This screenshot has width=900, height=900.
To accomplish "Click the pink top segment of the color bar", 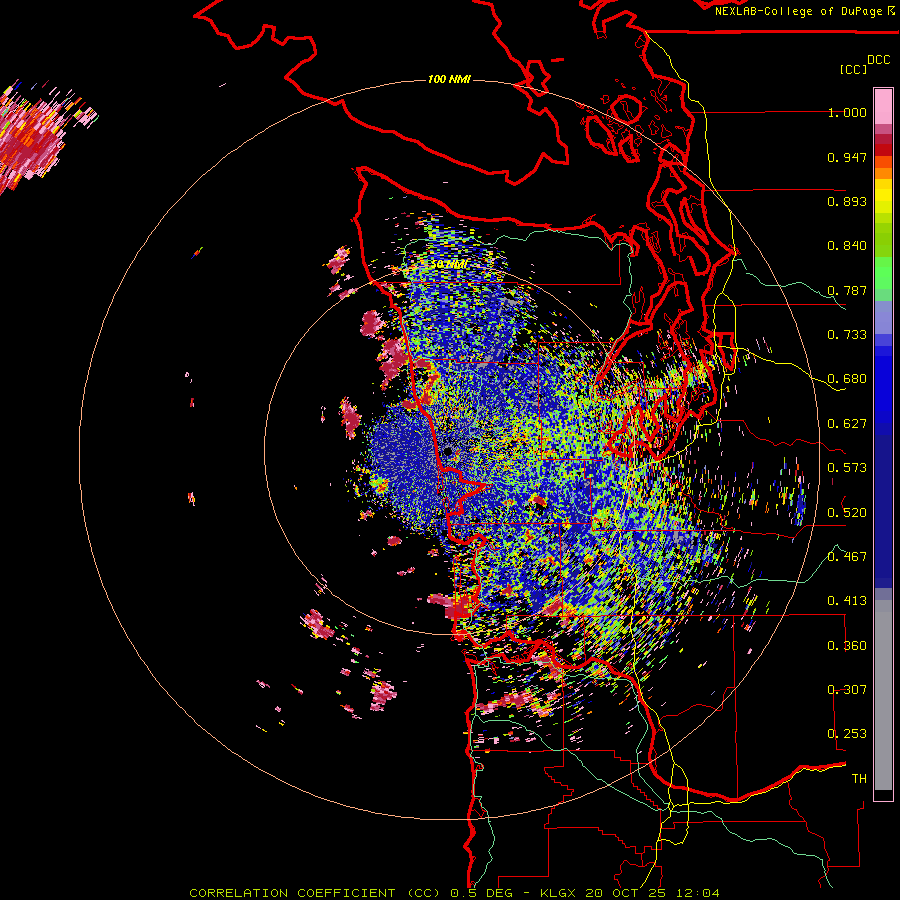I will pyautogui.click(x=883, y=106).
